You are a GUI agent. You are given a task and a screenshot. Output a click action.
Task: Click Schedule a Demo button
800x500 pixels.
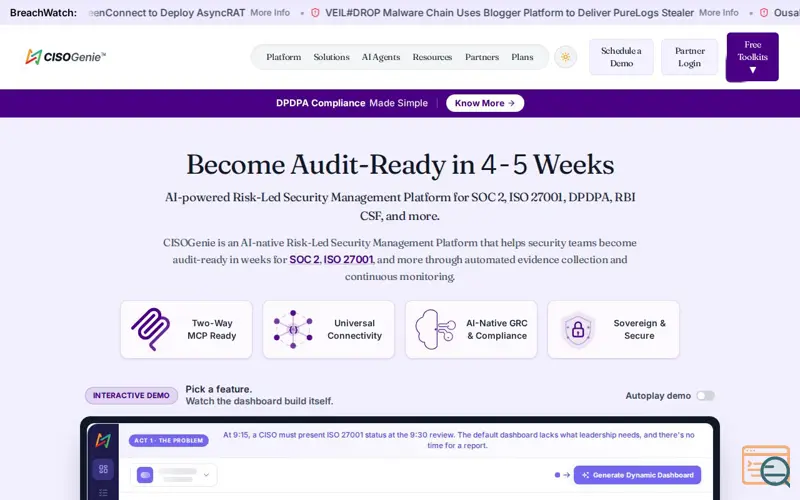click(x=621, y=57)
